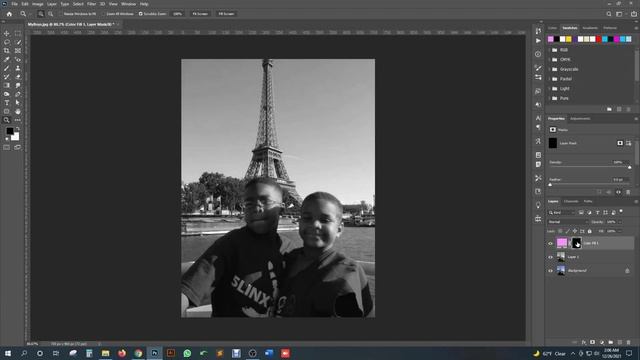The image size is (640, 360).
Task: Toggle the Scrubby Zoom checkbox
Action: coord(140,14)
